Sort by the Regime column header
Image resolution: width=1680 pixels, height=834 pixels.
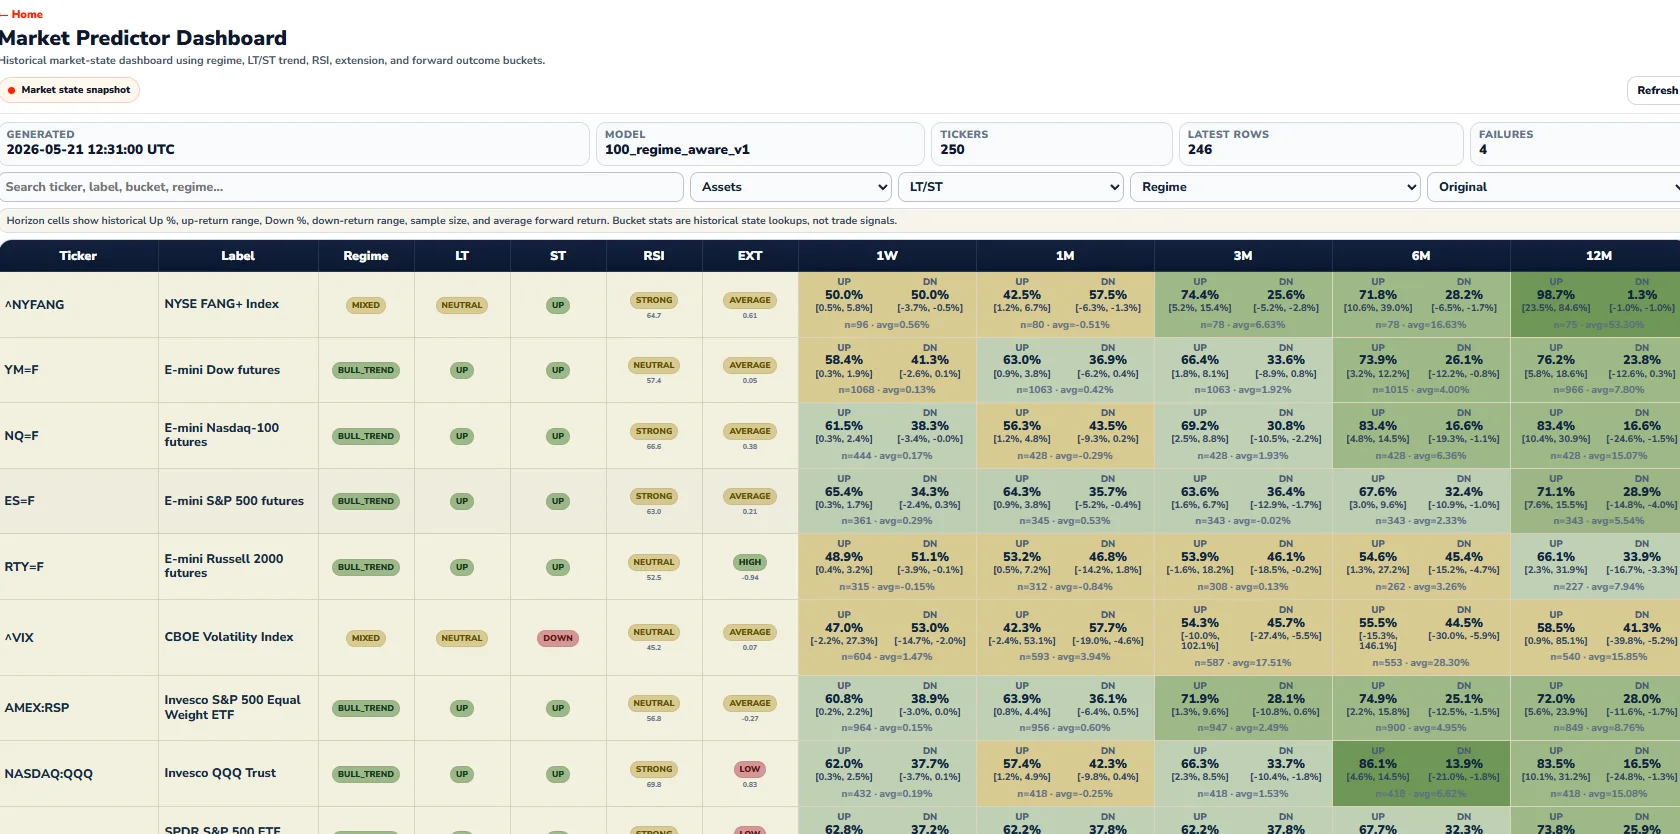[x=366, y=256]
